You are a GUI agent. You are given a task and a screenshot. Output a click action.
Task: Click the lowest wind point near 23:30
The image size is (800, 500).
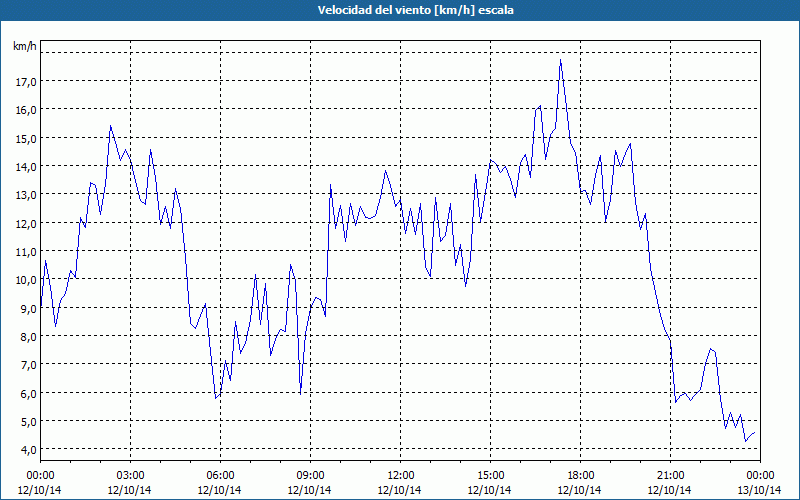[x=745, y=440]
